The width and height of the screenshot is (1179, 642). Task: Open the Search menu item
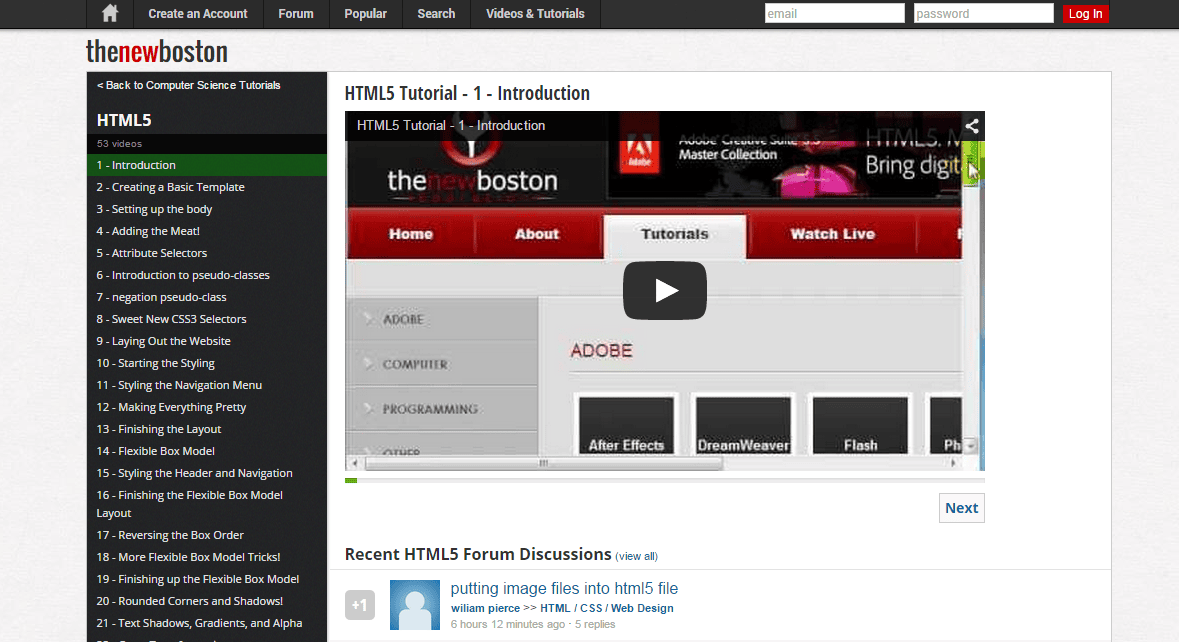pyautogui.click(x=436, y=14)
